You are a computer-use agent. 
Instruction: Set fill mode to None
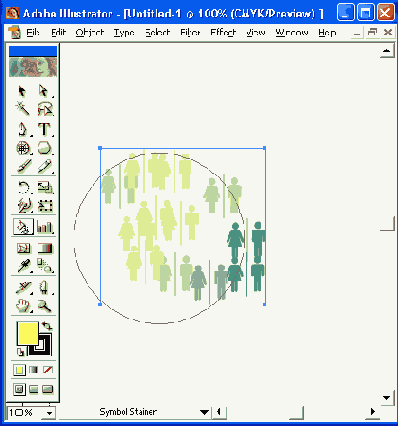point(48,370)
